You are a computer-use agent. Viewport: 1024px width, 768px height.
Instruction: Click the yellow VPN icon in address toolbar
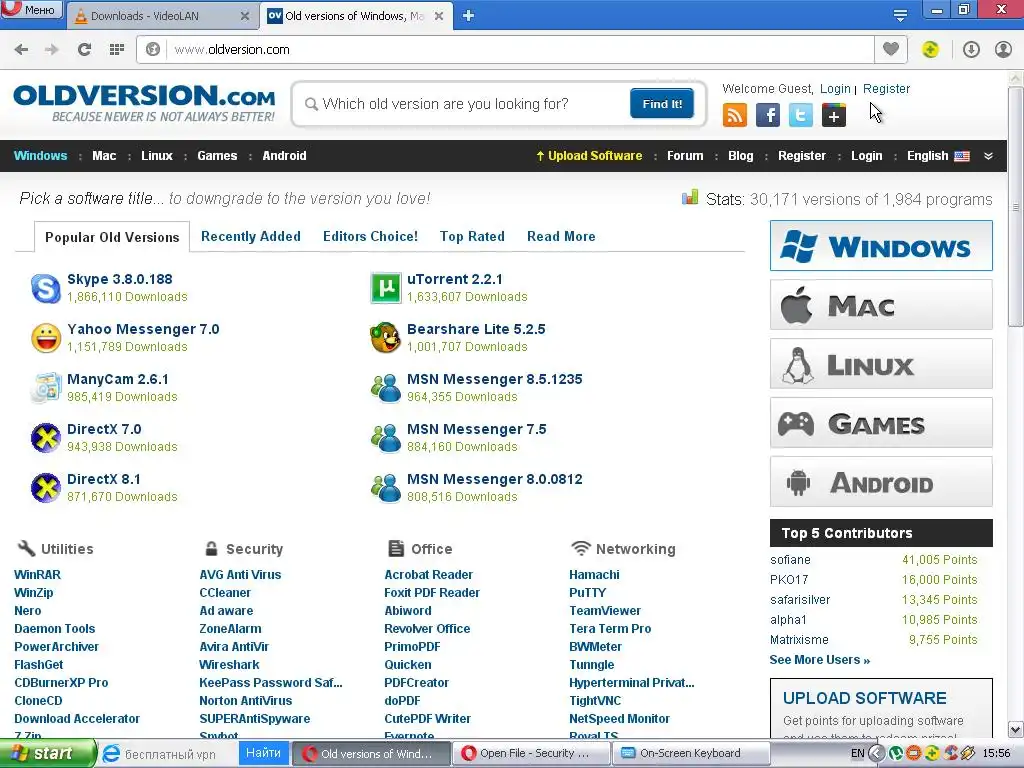pos(930,50)
